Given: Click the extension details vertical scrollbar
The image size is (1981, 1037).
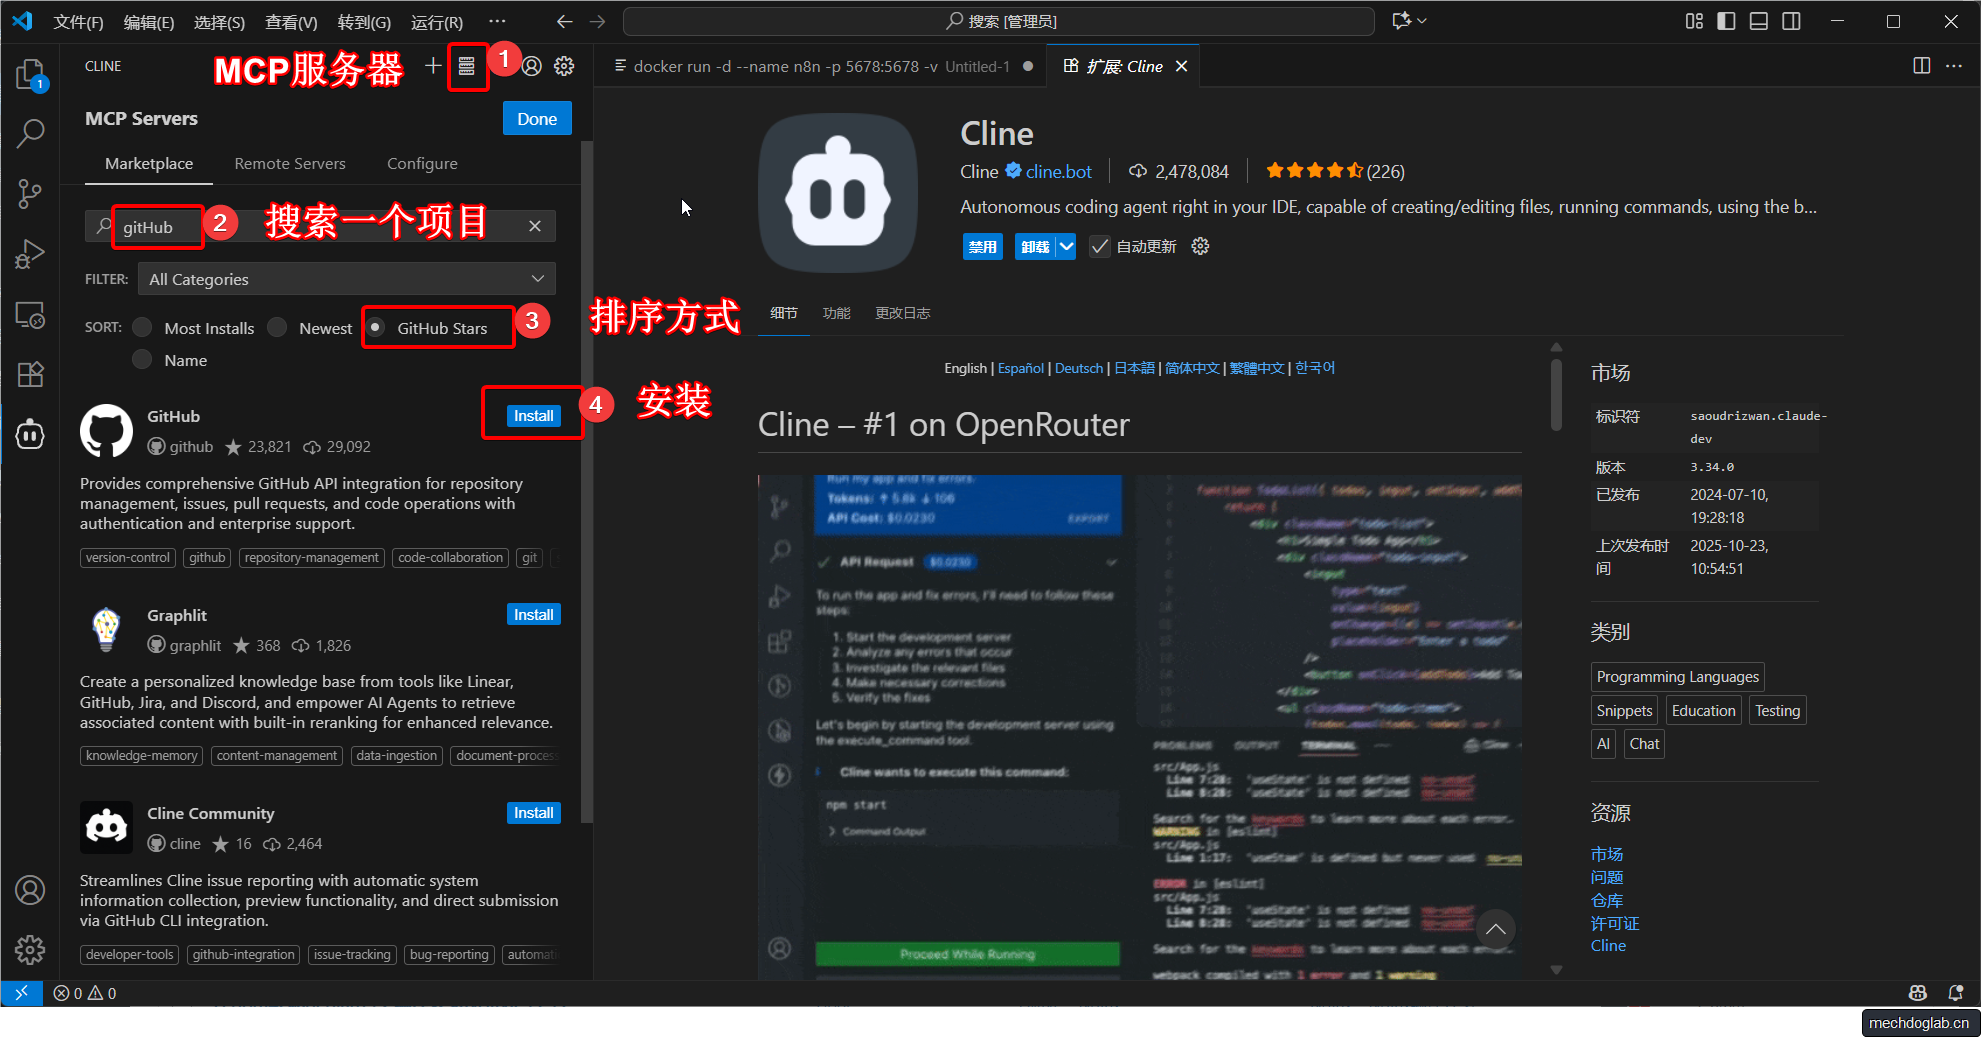Looking at the screenshot, I should point(1556,395).
